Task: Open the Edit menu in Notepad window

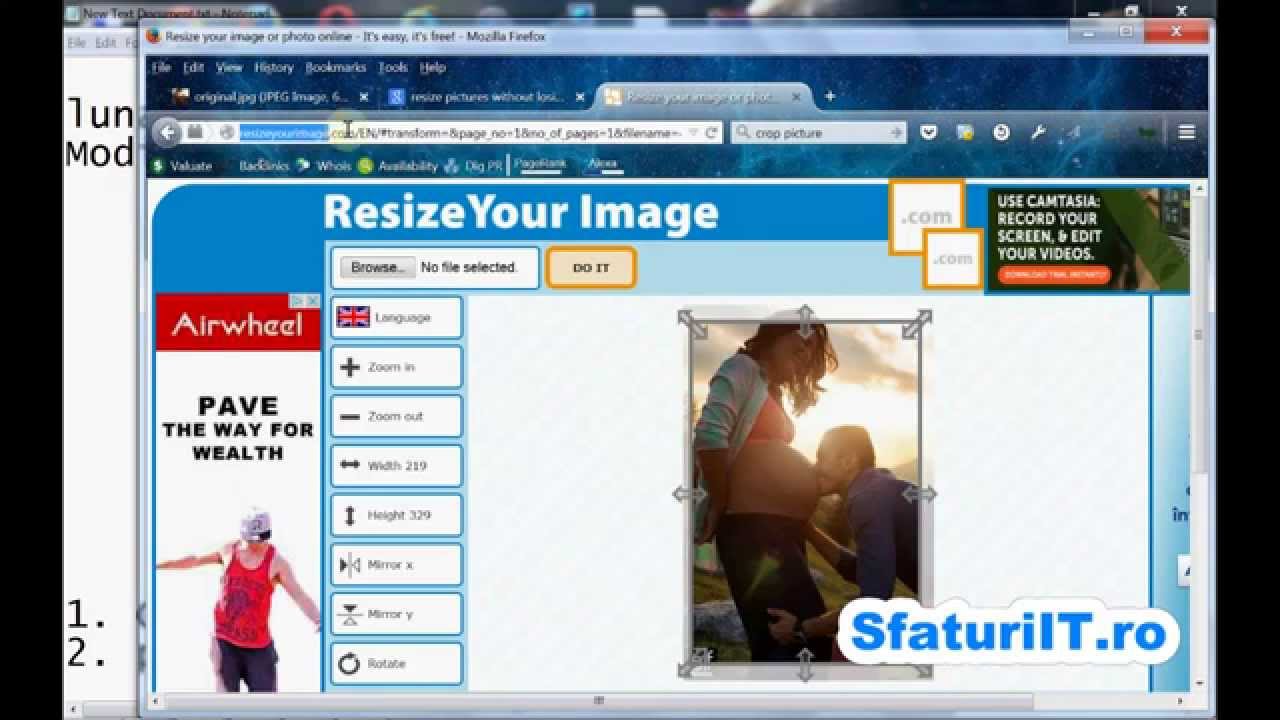Action: tap(105, 43)
